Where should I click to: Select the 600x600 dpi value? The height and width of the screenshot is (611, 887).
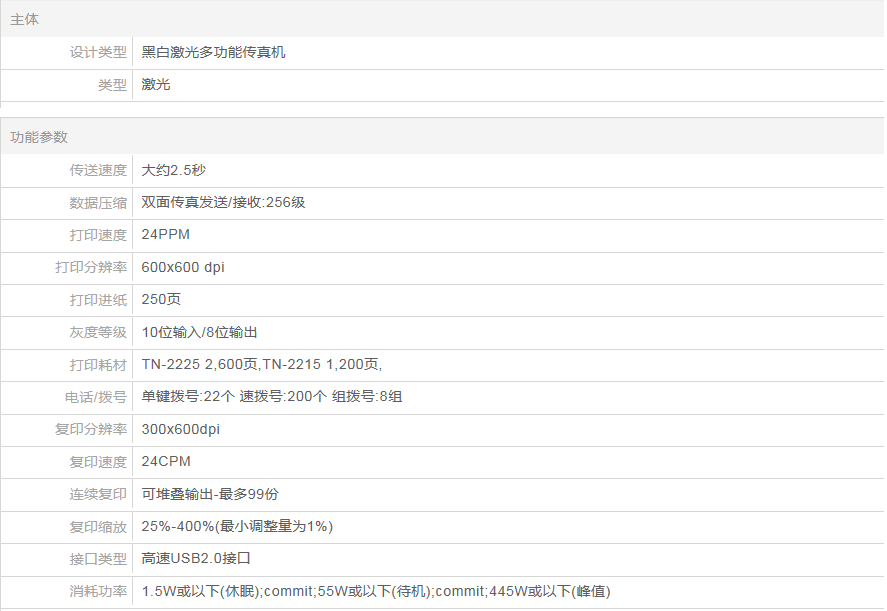pos(183,268)
